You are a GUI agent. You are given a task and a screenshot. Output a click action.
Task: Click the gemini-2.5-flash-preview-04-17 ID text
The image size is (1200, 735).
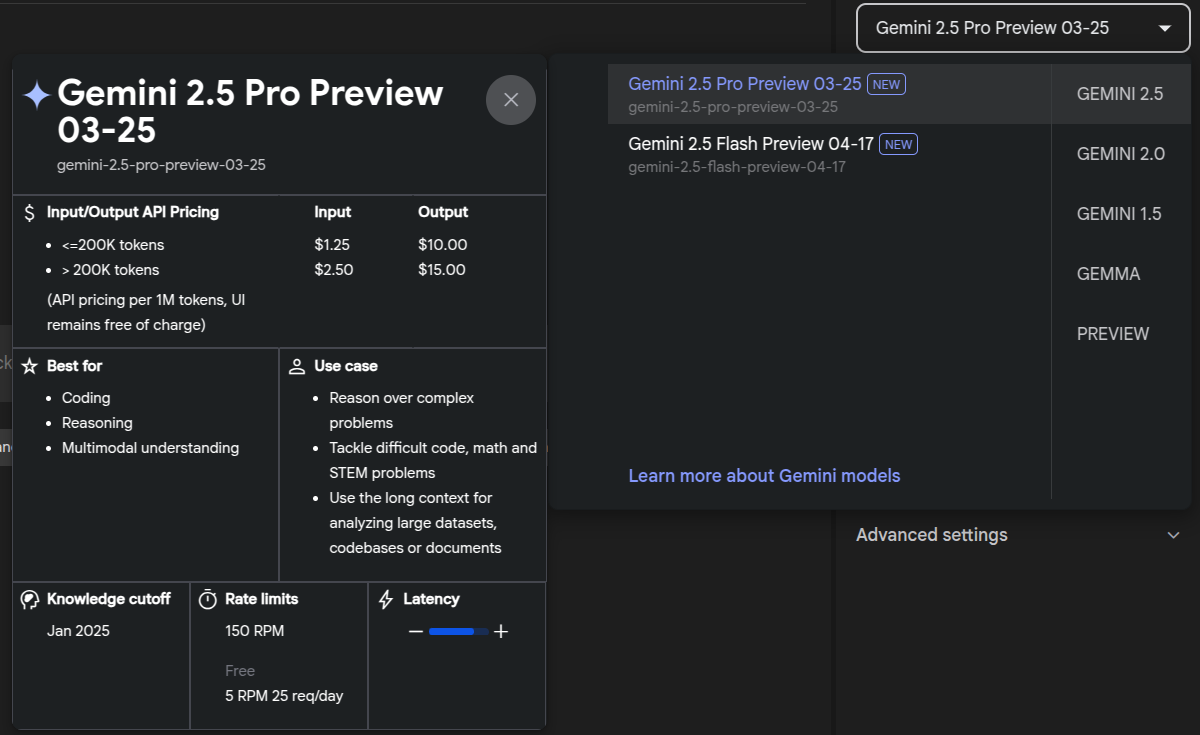(x=737, y=167)
